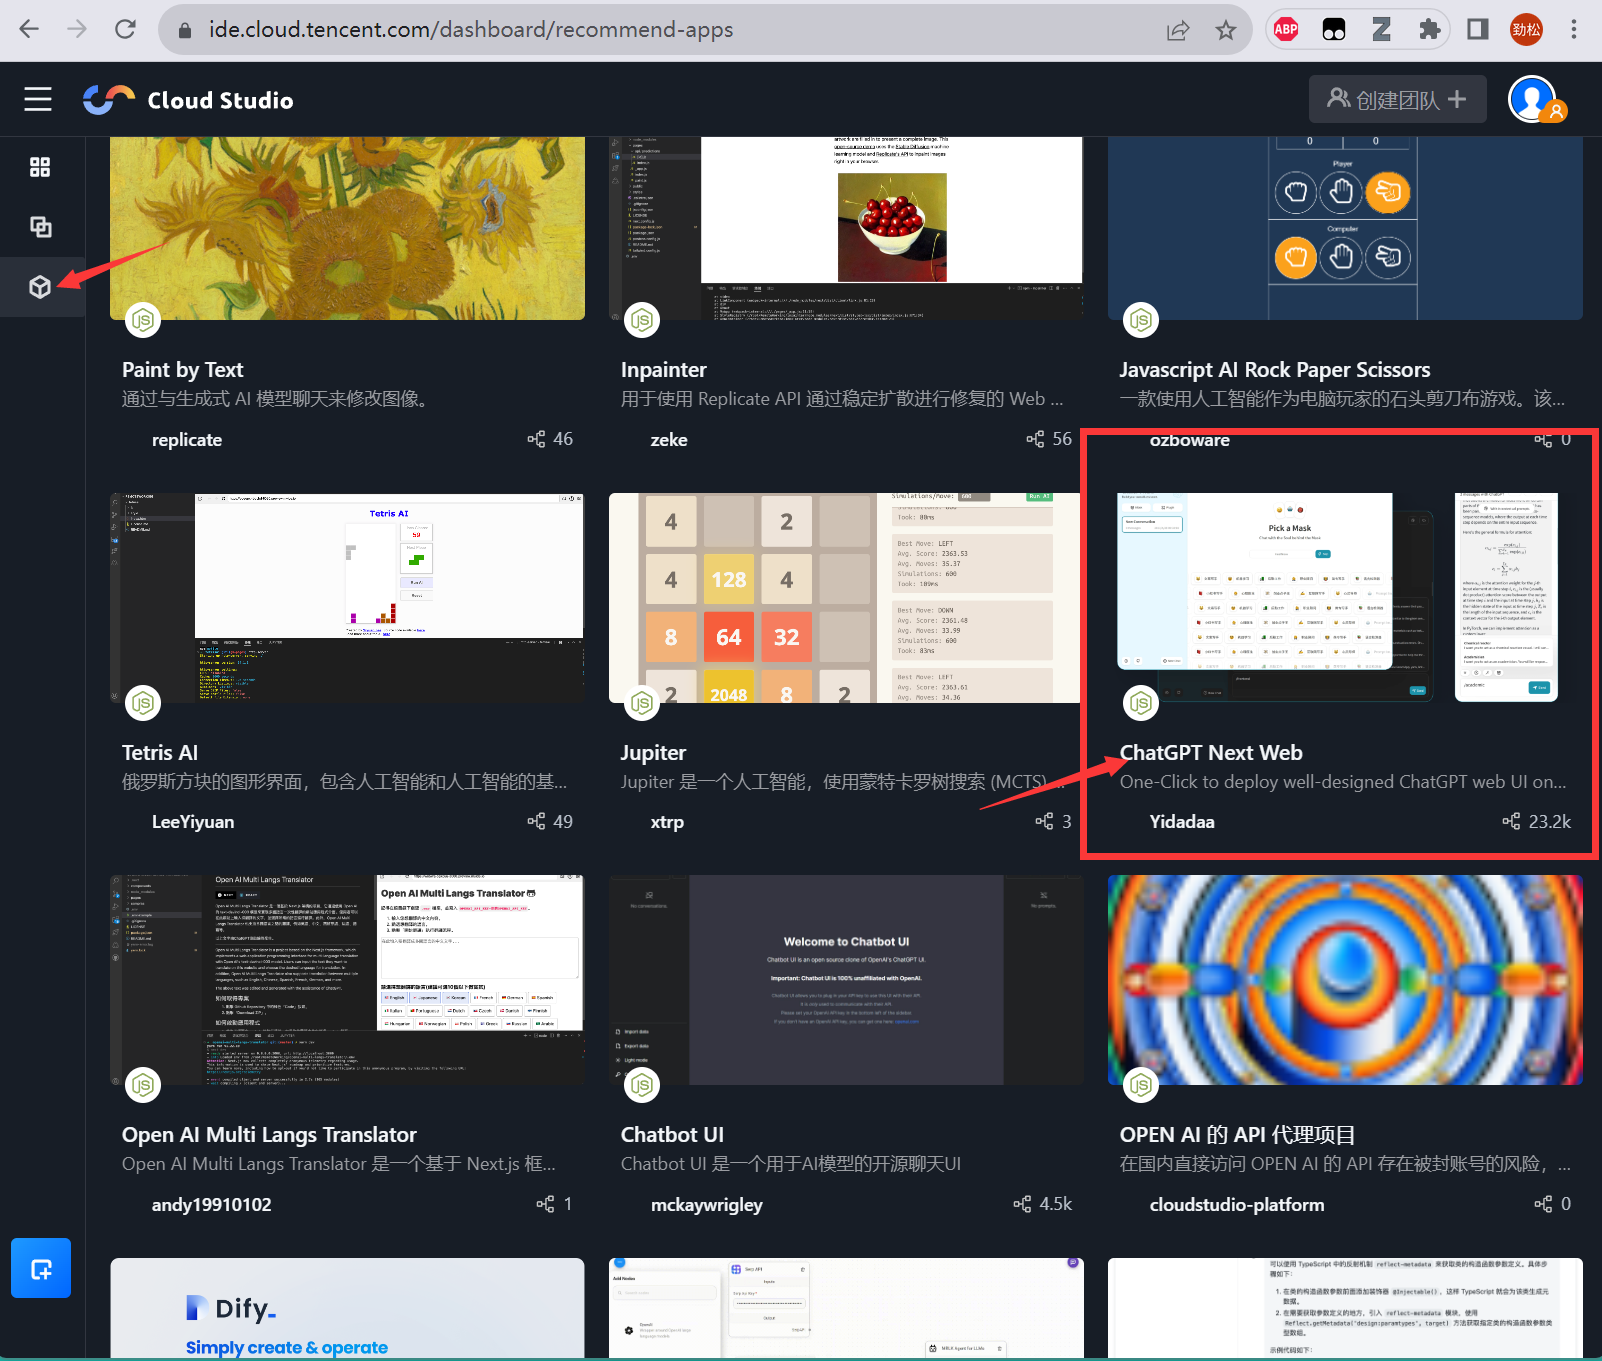Bookmark this page with the star icon

tap(1226, 30)
